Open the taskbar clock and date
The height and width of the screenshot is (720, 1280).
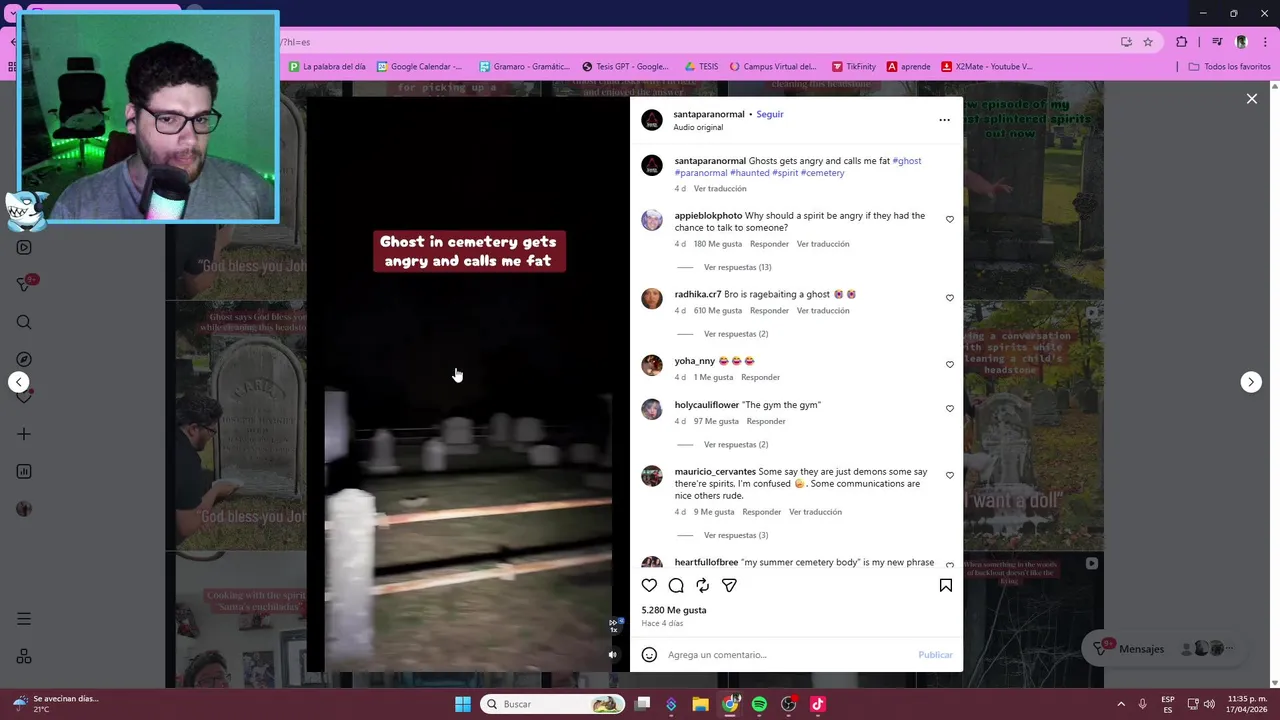coord(1245,704)
